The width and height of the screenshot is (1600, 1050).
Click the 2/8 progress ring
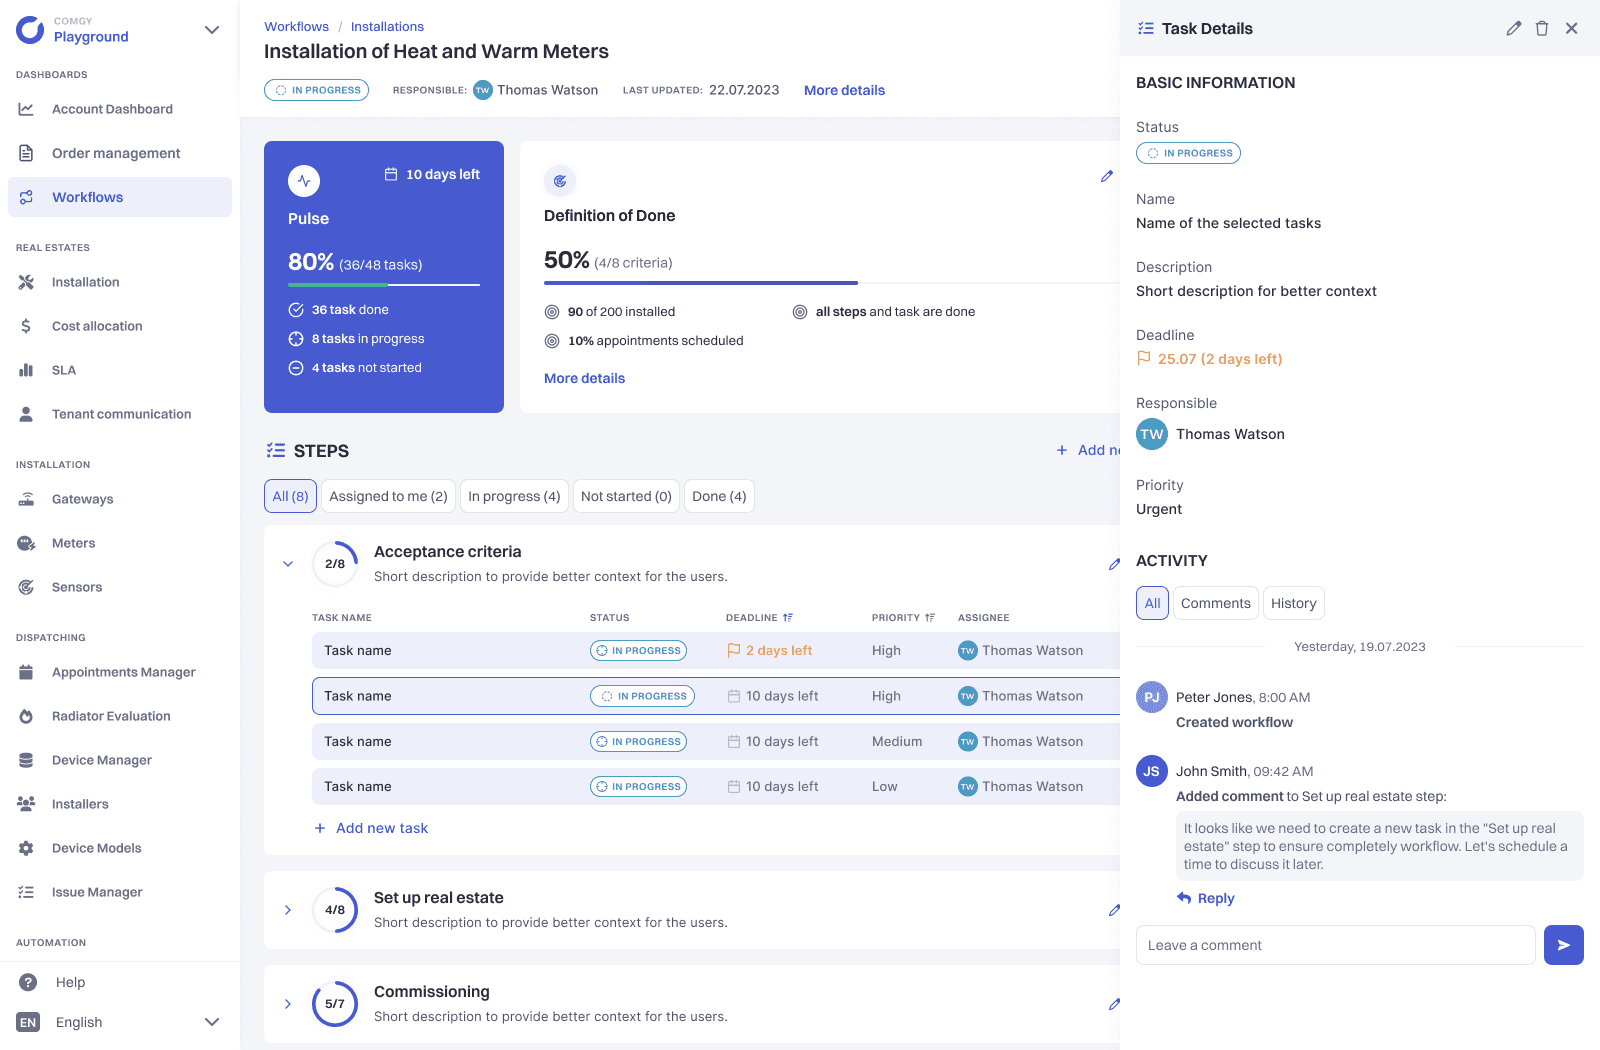335,564
